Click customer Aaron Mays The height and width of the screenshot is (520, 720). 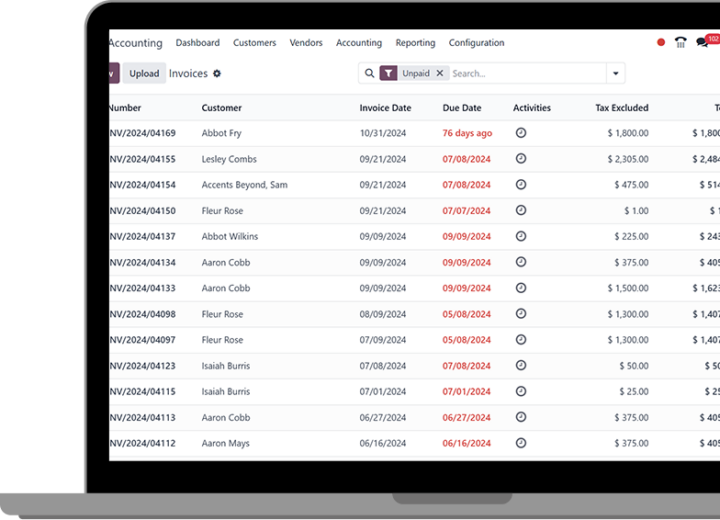(225, 443)
